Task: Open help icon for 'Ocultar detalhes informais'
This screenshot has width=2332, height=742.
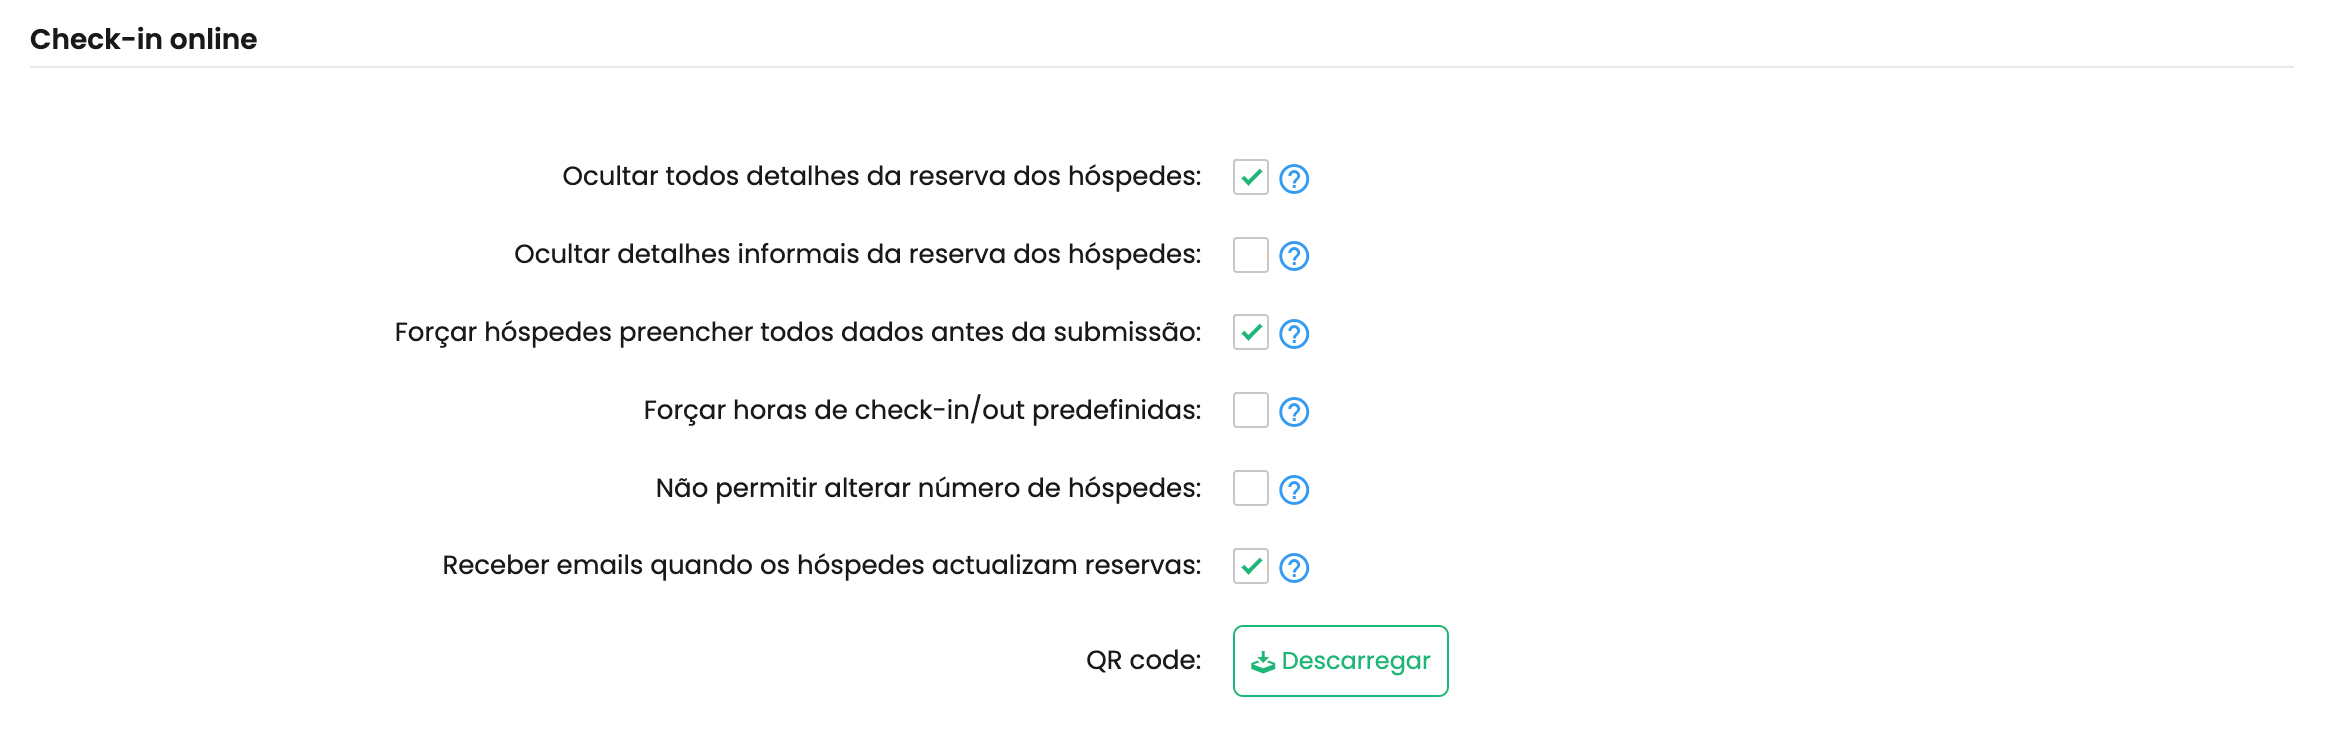Action: pyautogui.click(x=1294, y=257)
